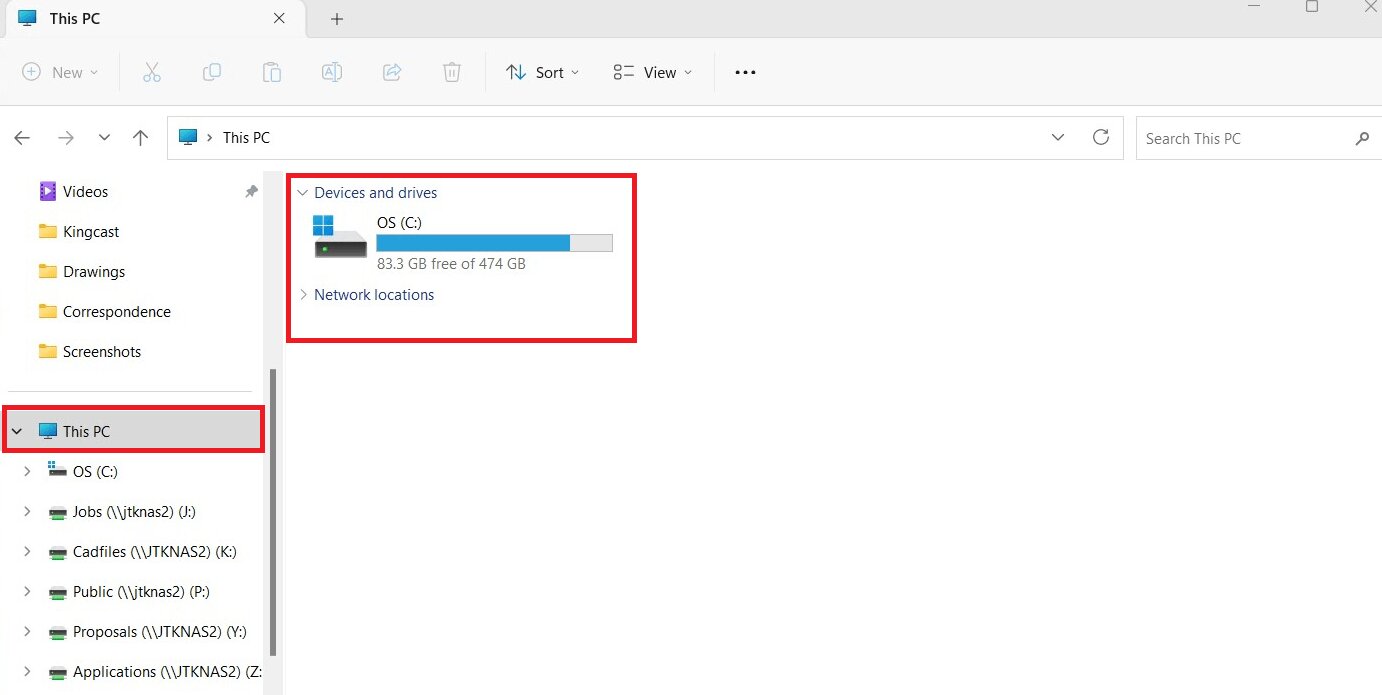This screenshot has height=695, width=1382.
Task: Expand the Network locations section
Action: point(304,294)
